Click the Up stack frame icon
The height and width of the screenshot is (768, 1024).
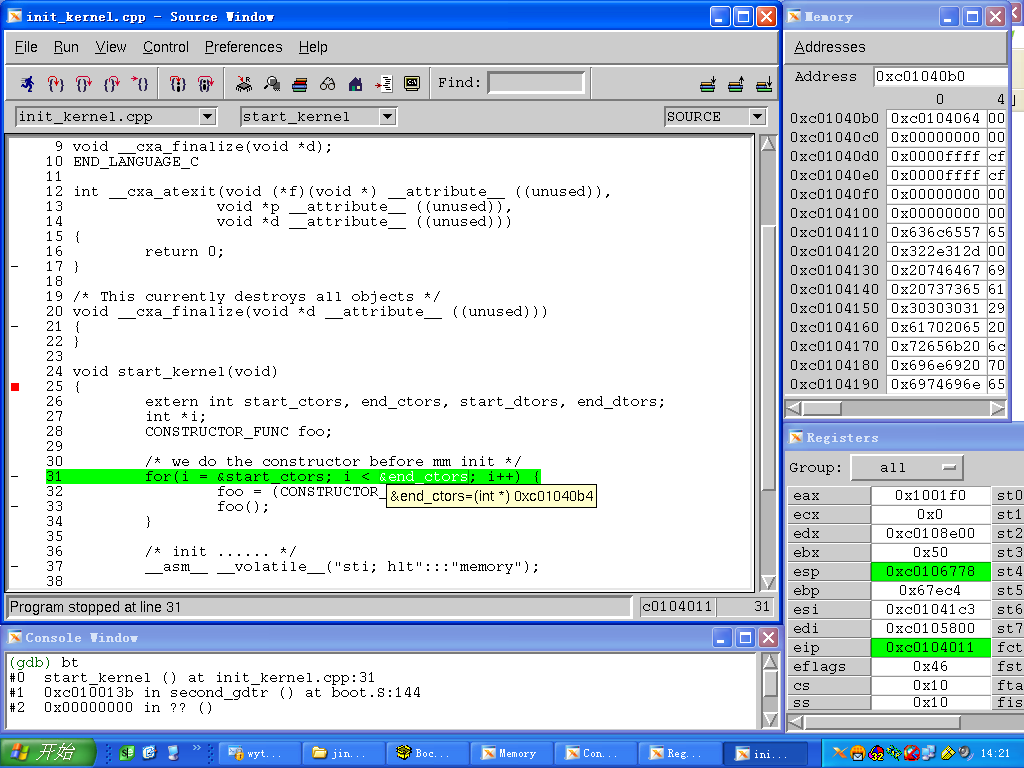click(x=736, y=84)
